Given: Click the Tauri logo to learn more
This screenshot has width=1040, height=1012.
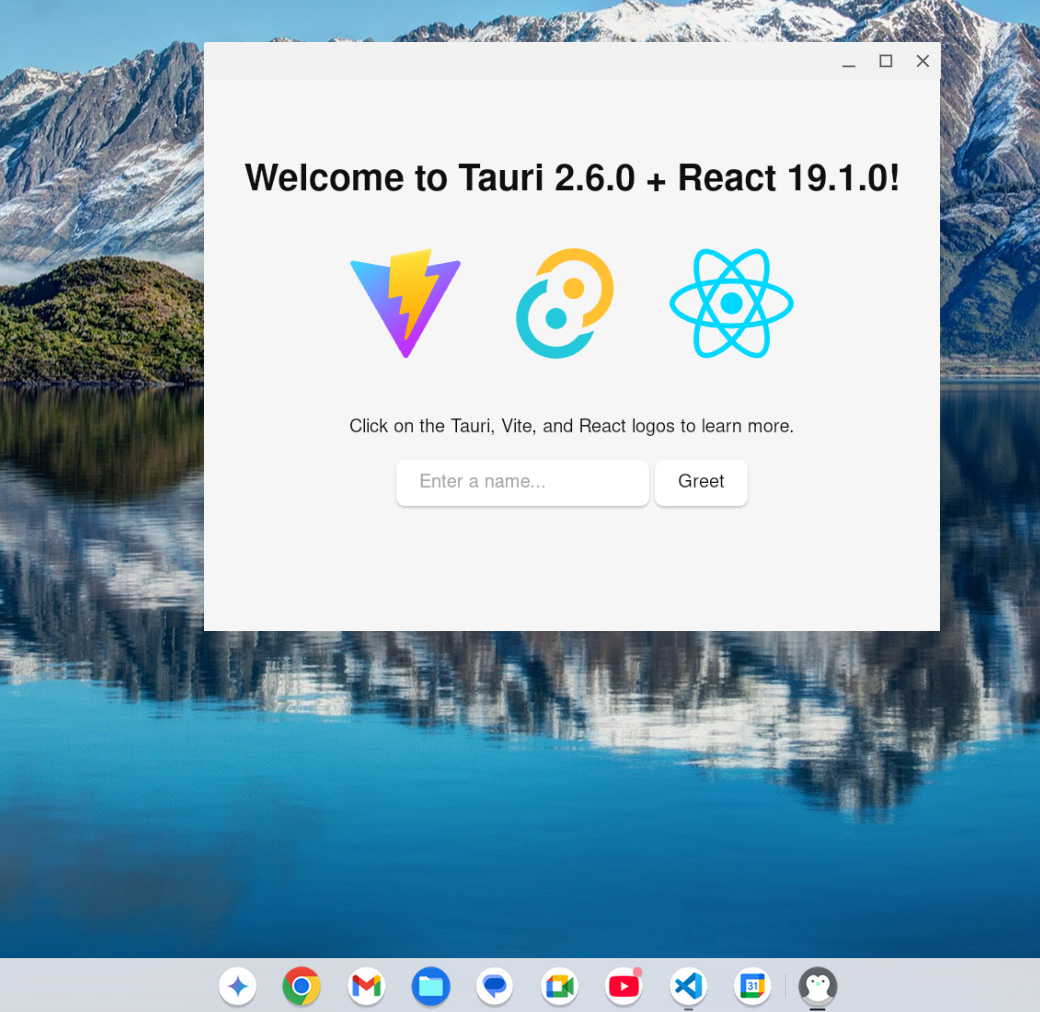Looking at the screenshot, I should click(x=564, y=303).
